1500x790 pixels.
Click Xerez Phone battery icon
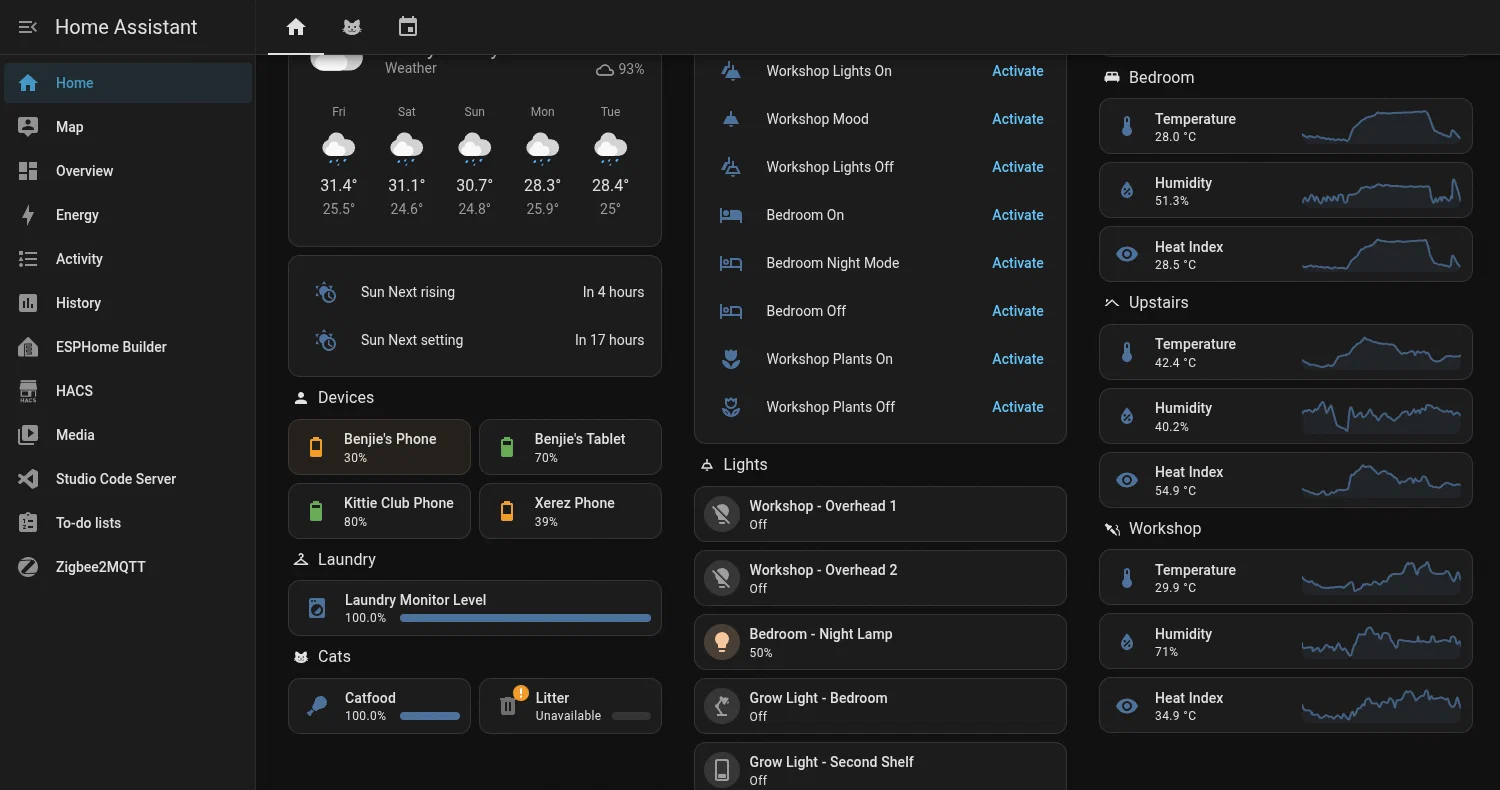[507, 511]
